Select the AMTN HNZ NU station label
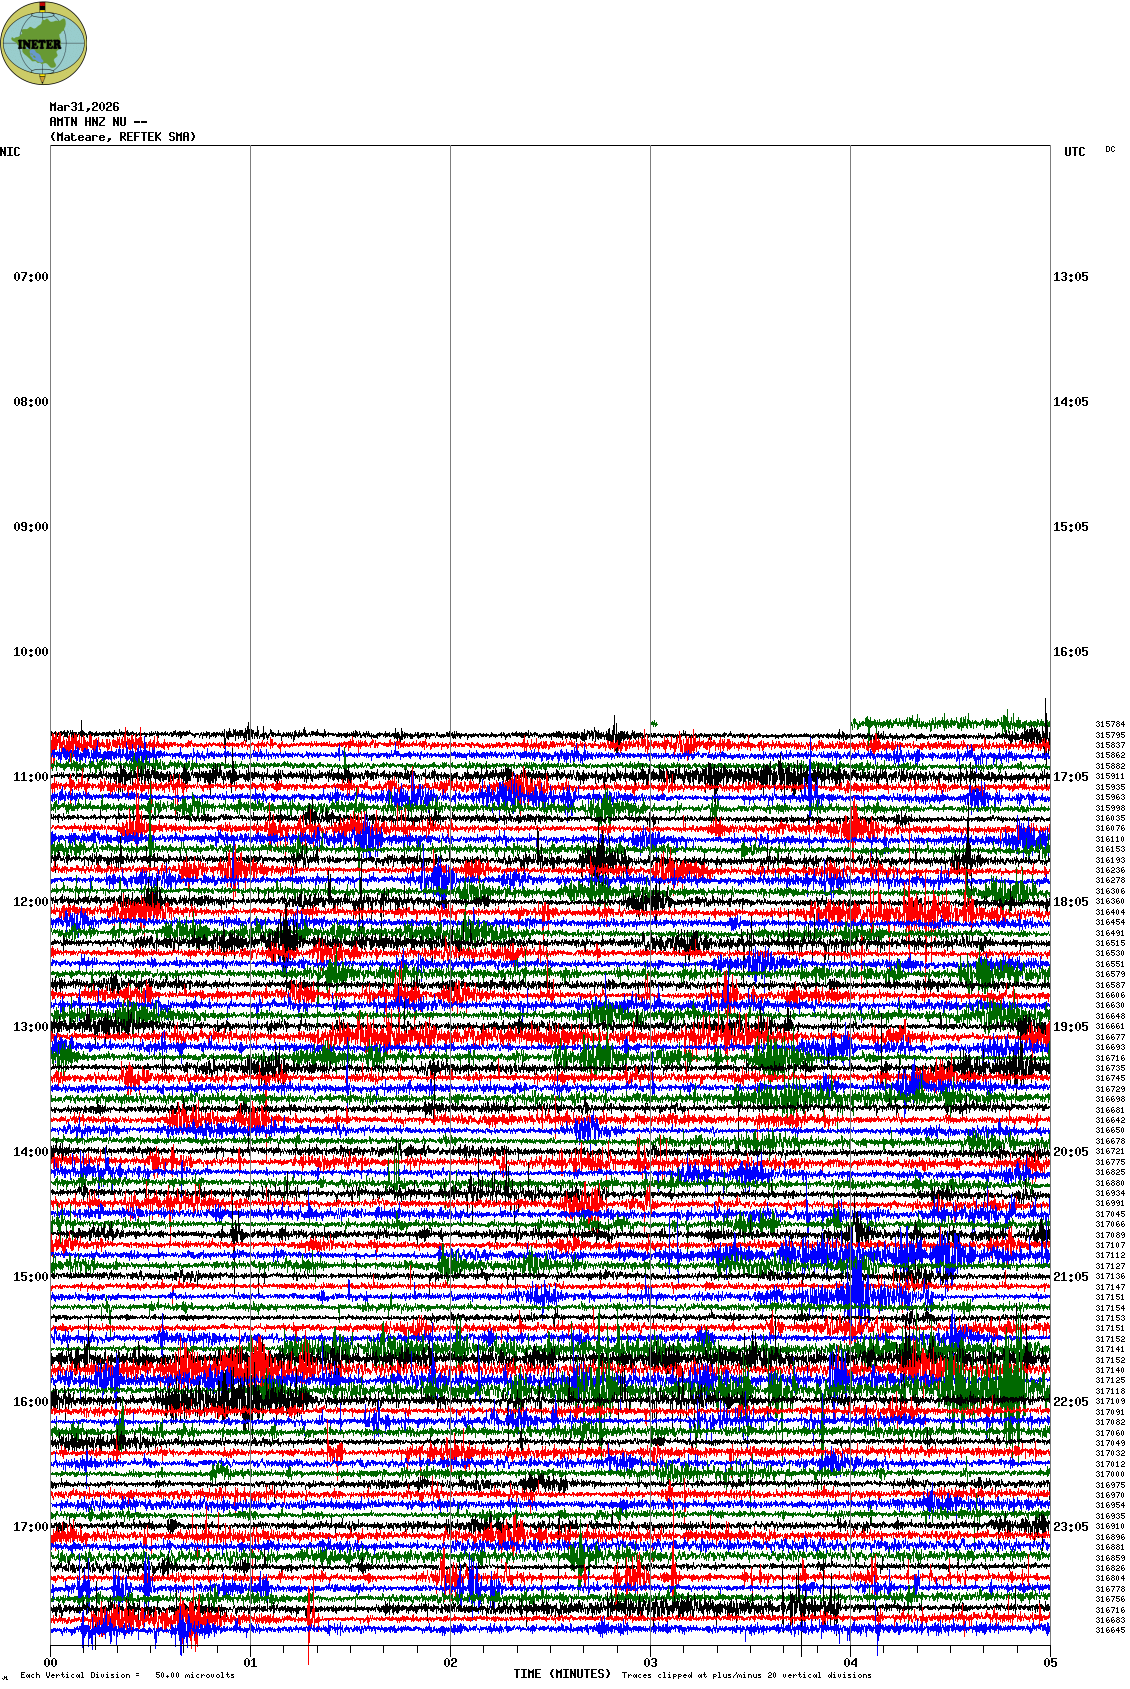 [x=98, y=122]
